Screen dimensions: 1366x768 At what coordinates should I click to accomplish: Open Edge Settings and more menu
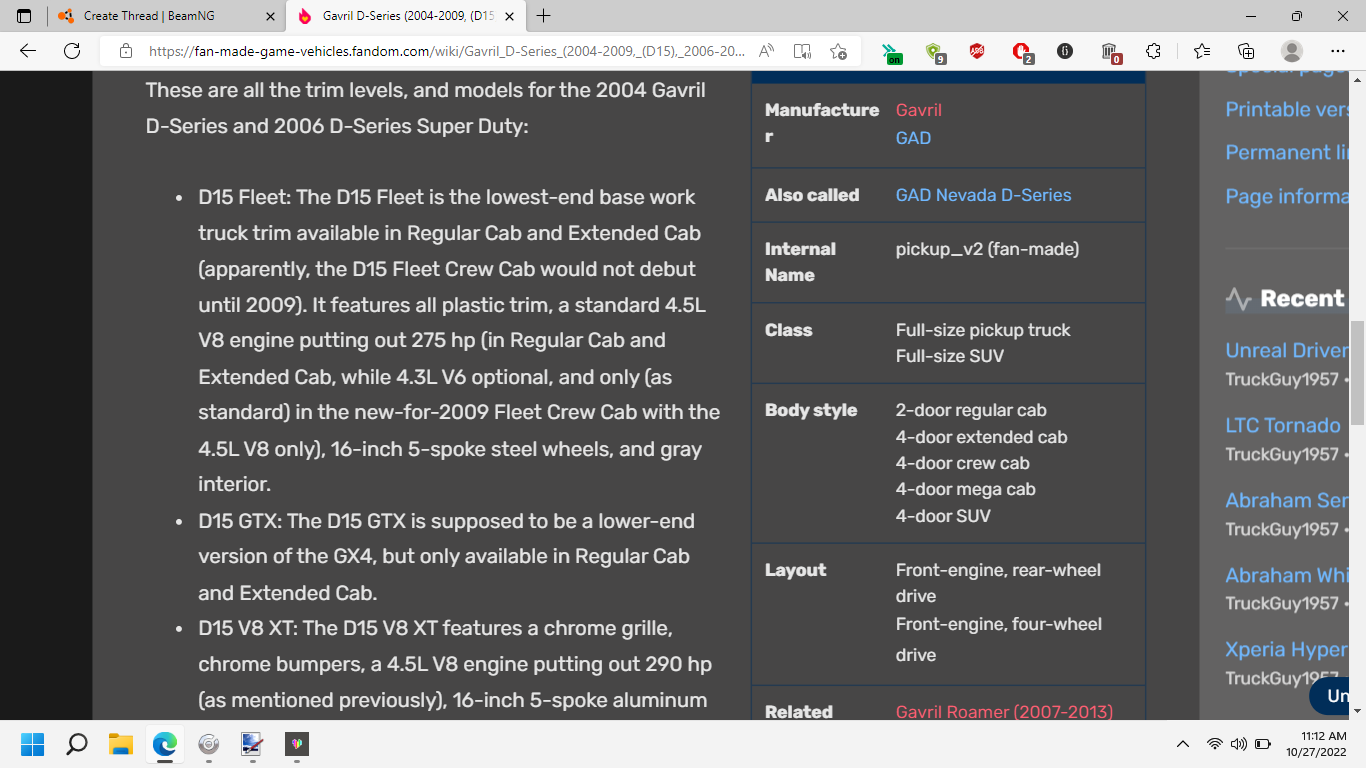pyautogui.click(x=1338, y=51)
